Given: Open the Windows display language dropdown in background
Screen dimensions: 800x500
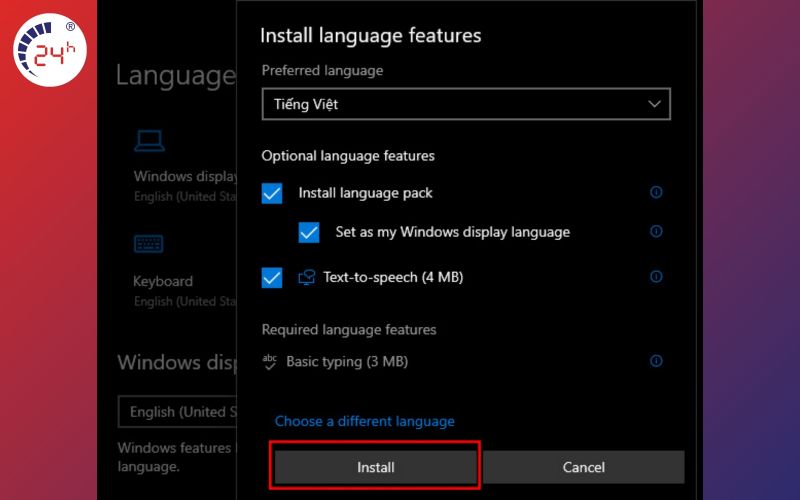Looking at the screenshot, I should [177, 411].
